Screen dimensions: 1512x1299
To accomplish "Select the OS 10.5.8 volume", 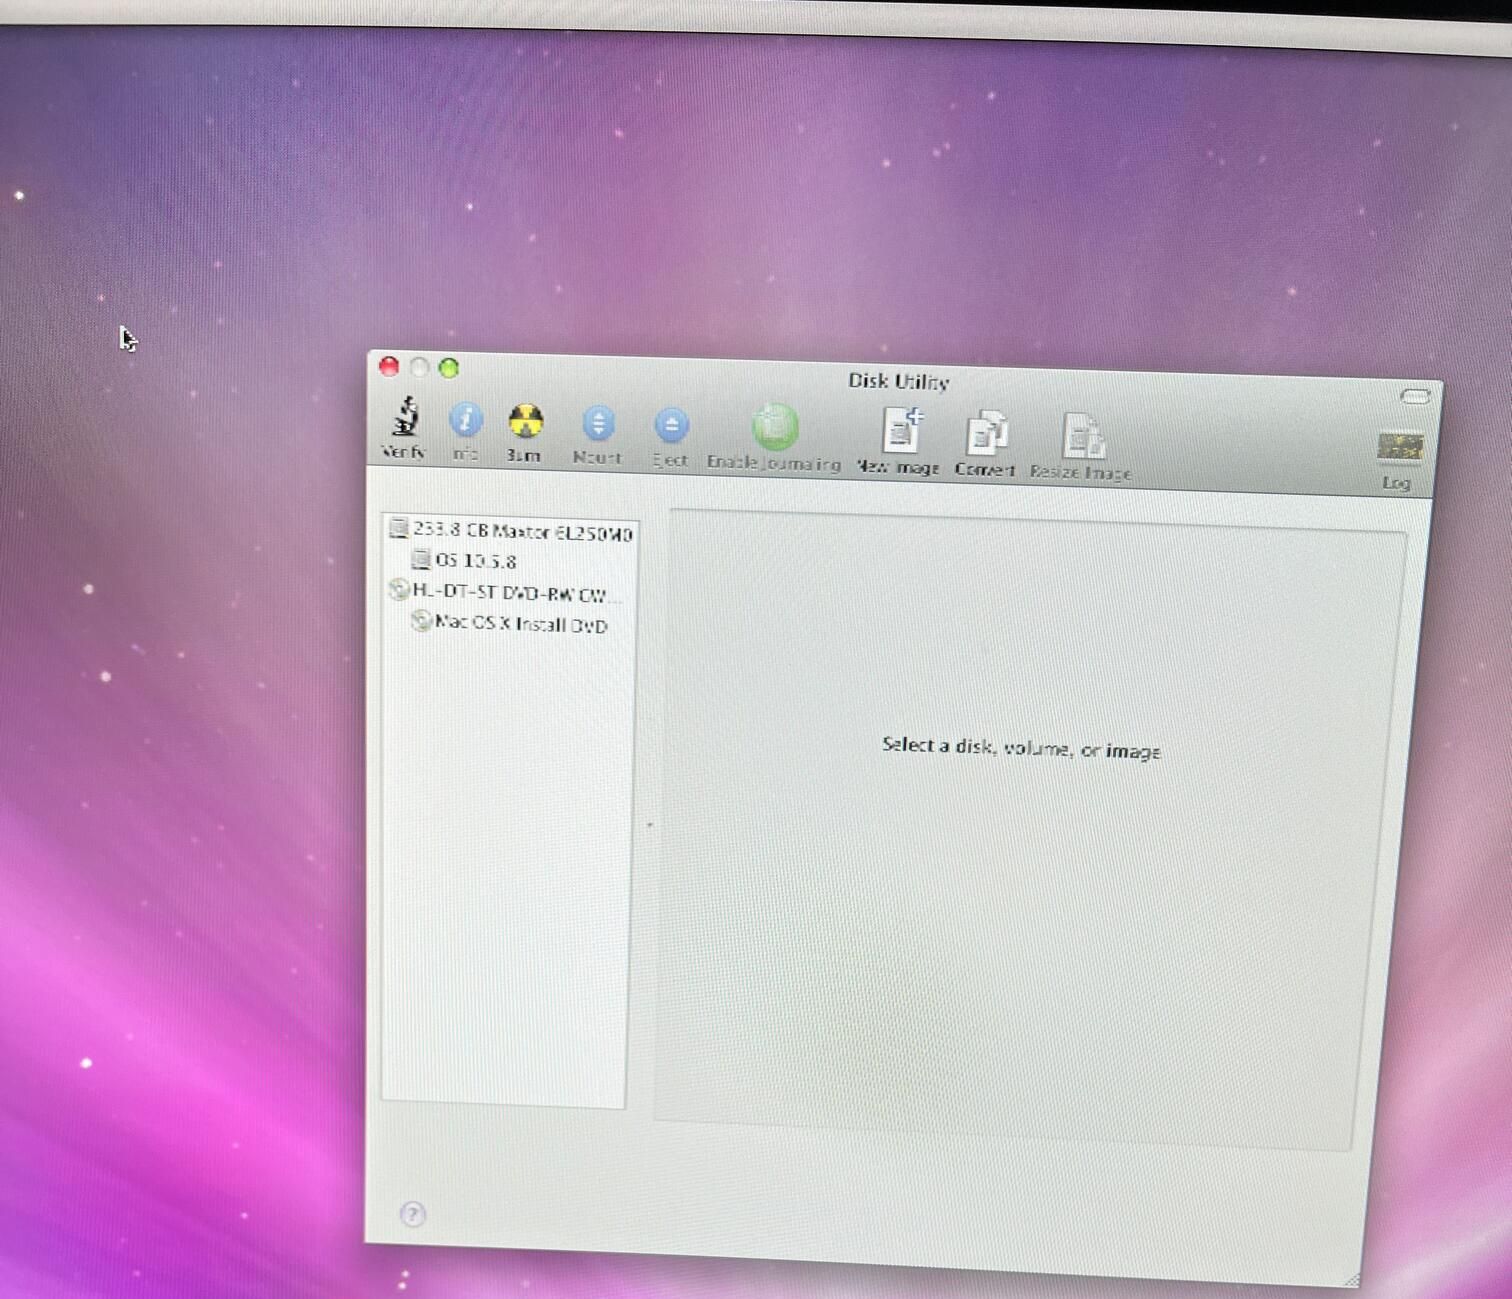I will click(x=465, y=560).
